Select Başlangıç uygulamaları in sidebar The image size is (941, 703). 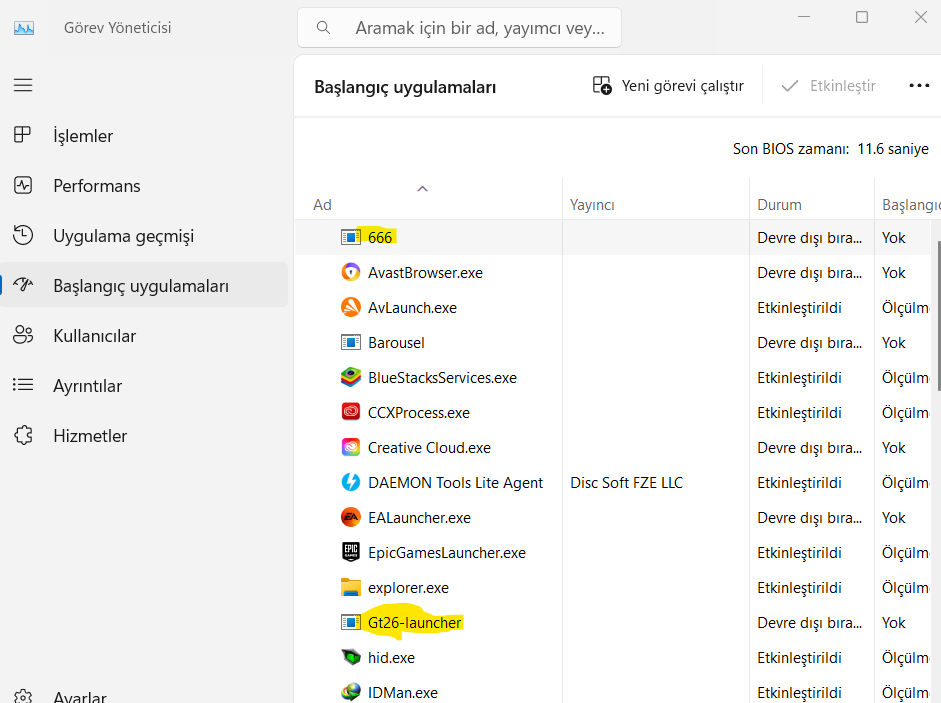[144, 286]
